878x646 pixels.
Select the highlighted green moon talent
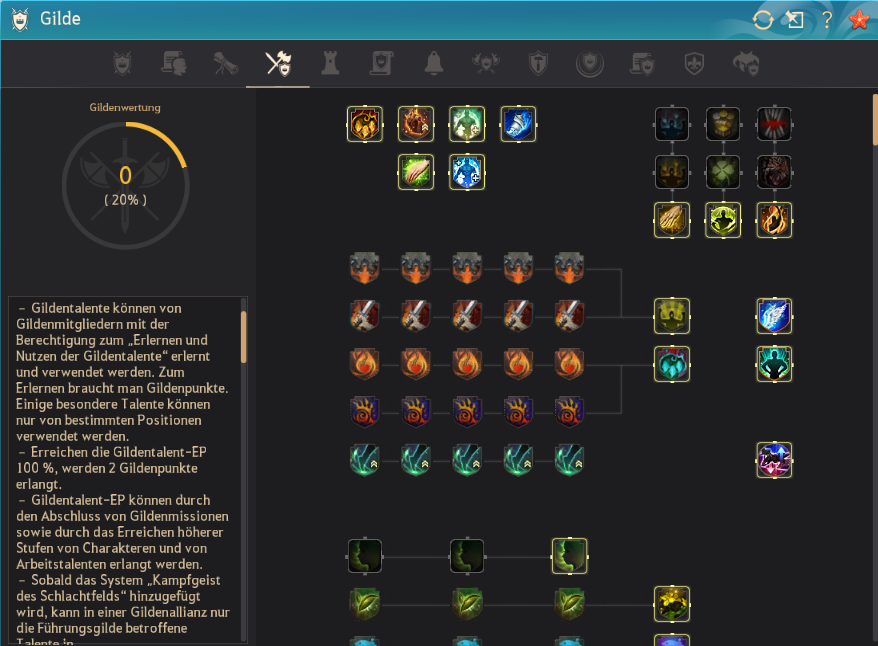(569, 556)
